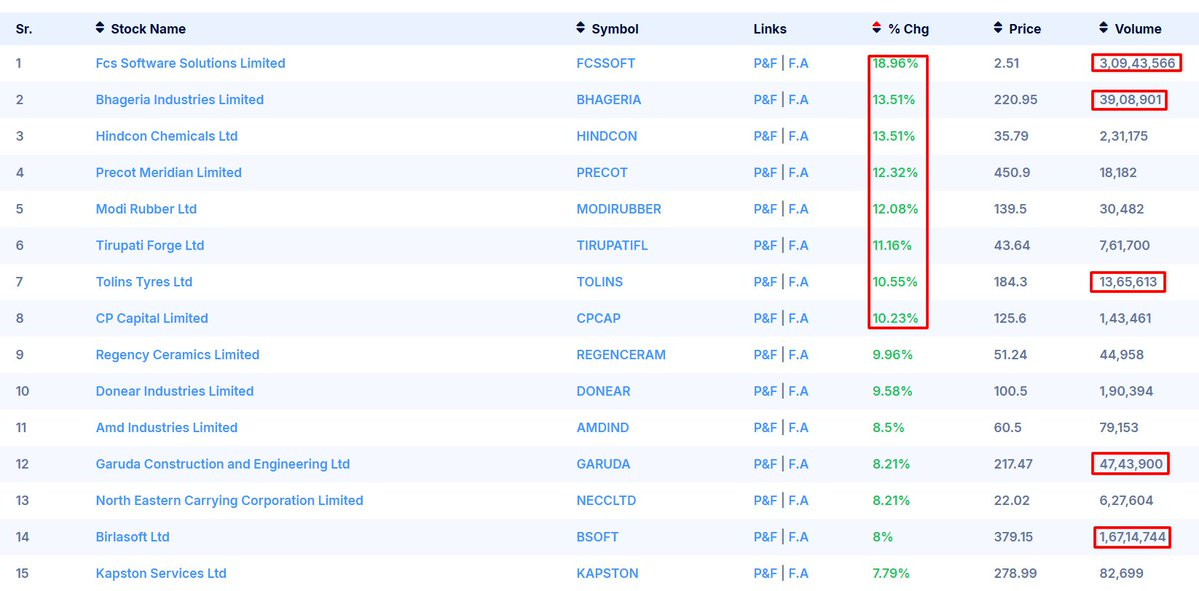The width and height of the screenshot is (1199, 591).
Task: Open F.A link for MODIRUBBER row
Action: click(x=798, y=209)
